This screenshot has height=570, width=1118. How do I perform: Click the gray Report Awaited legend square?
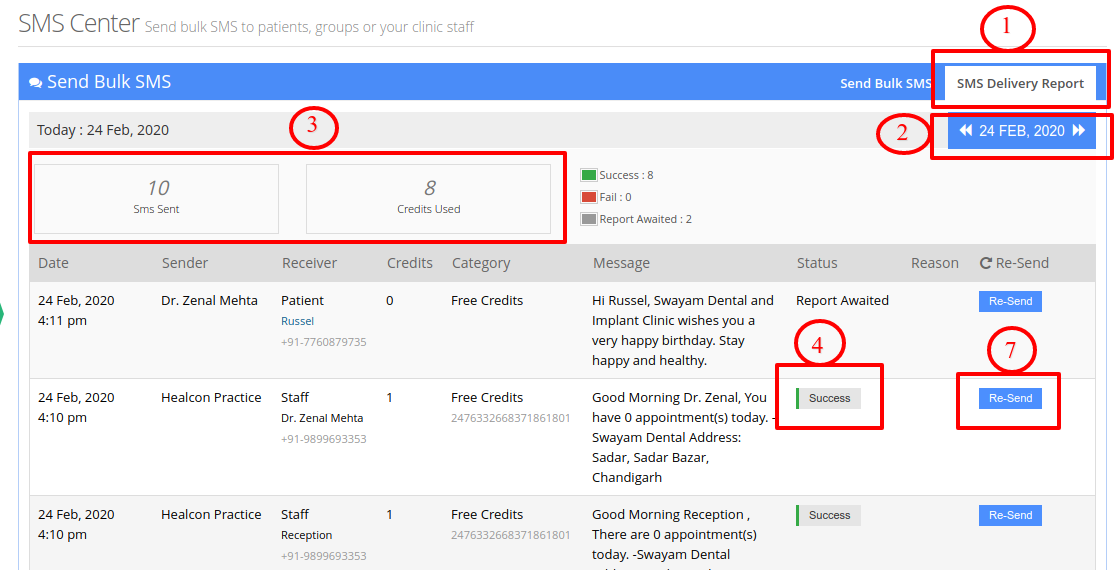click(x=588, y=219)
